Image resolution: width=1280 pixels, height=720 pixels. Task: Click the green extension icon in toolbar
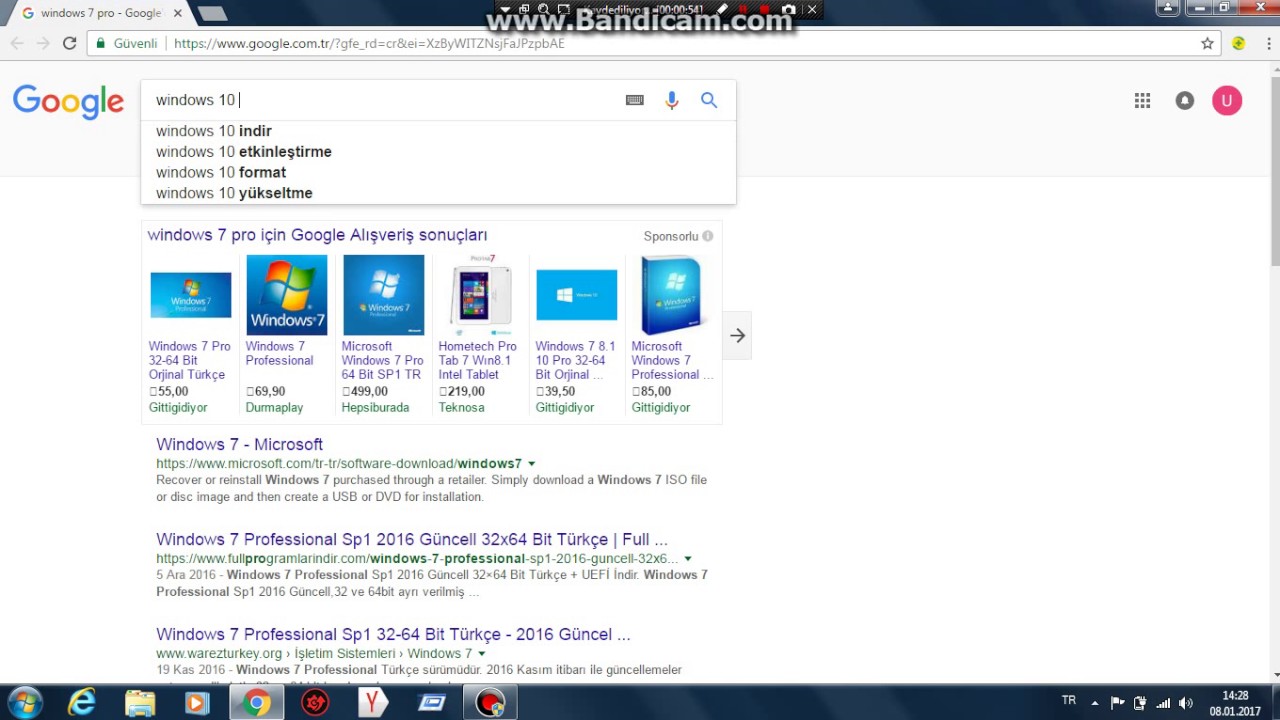(1239, 43)
